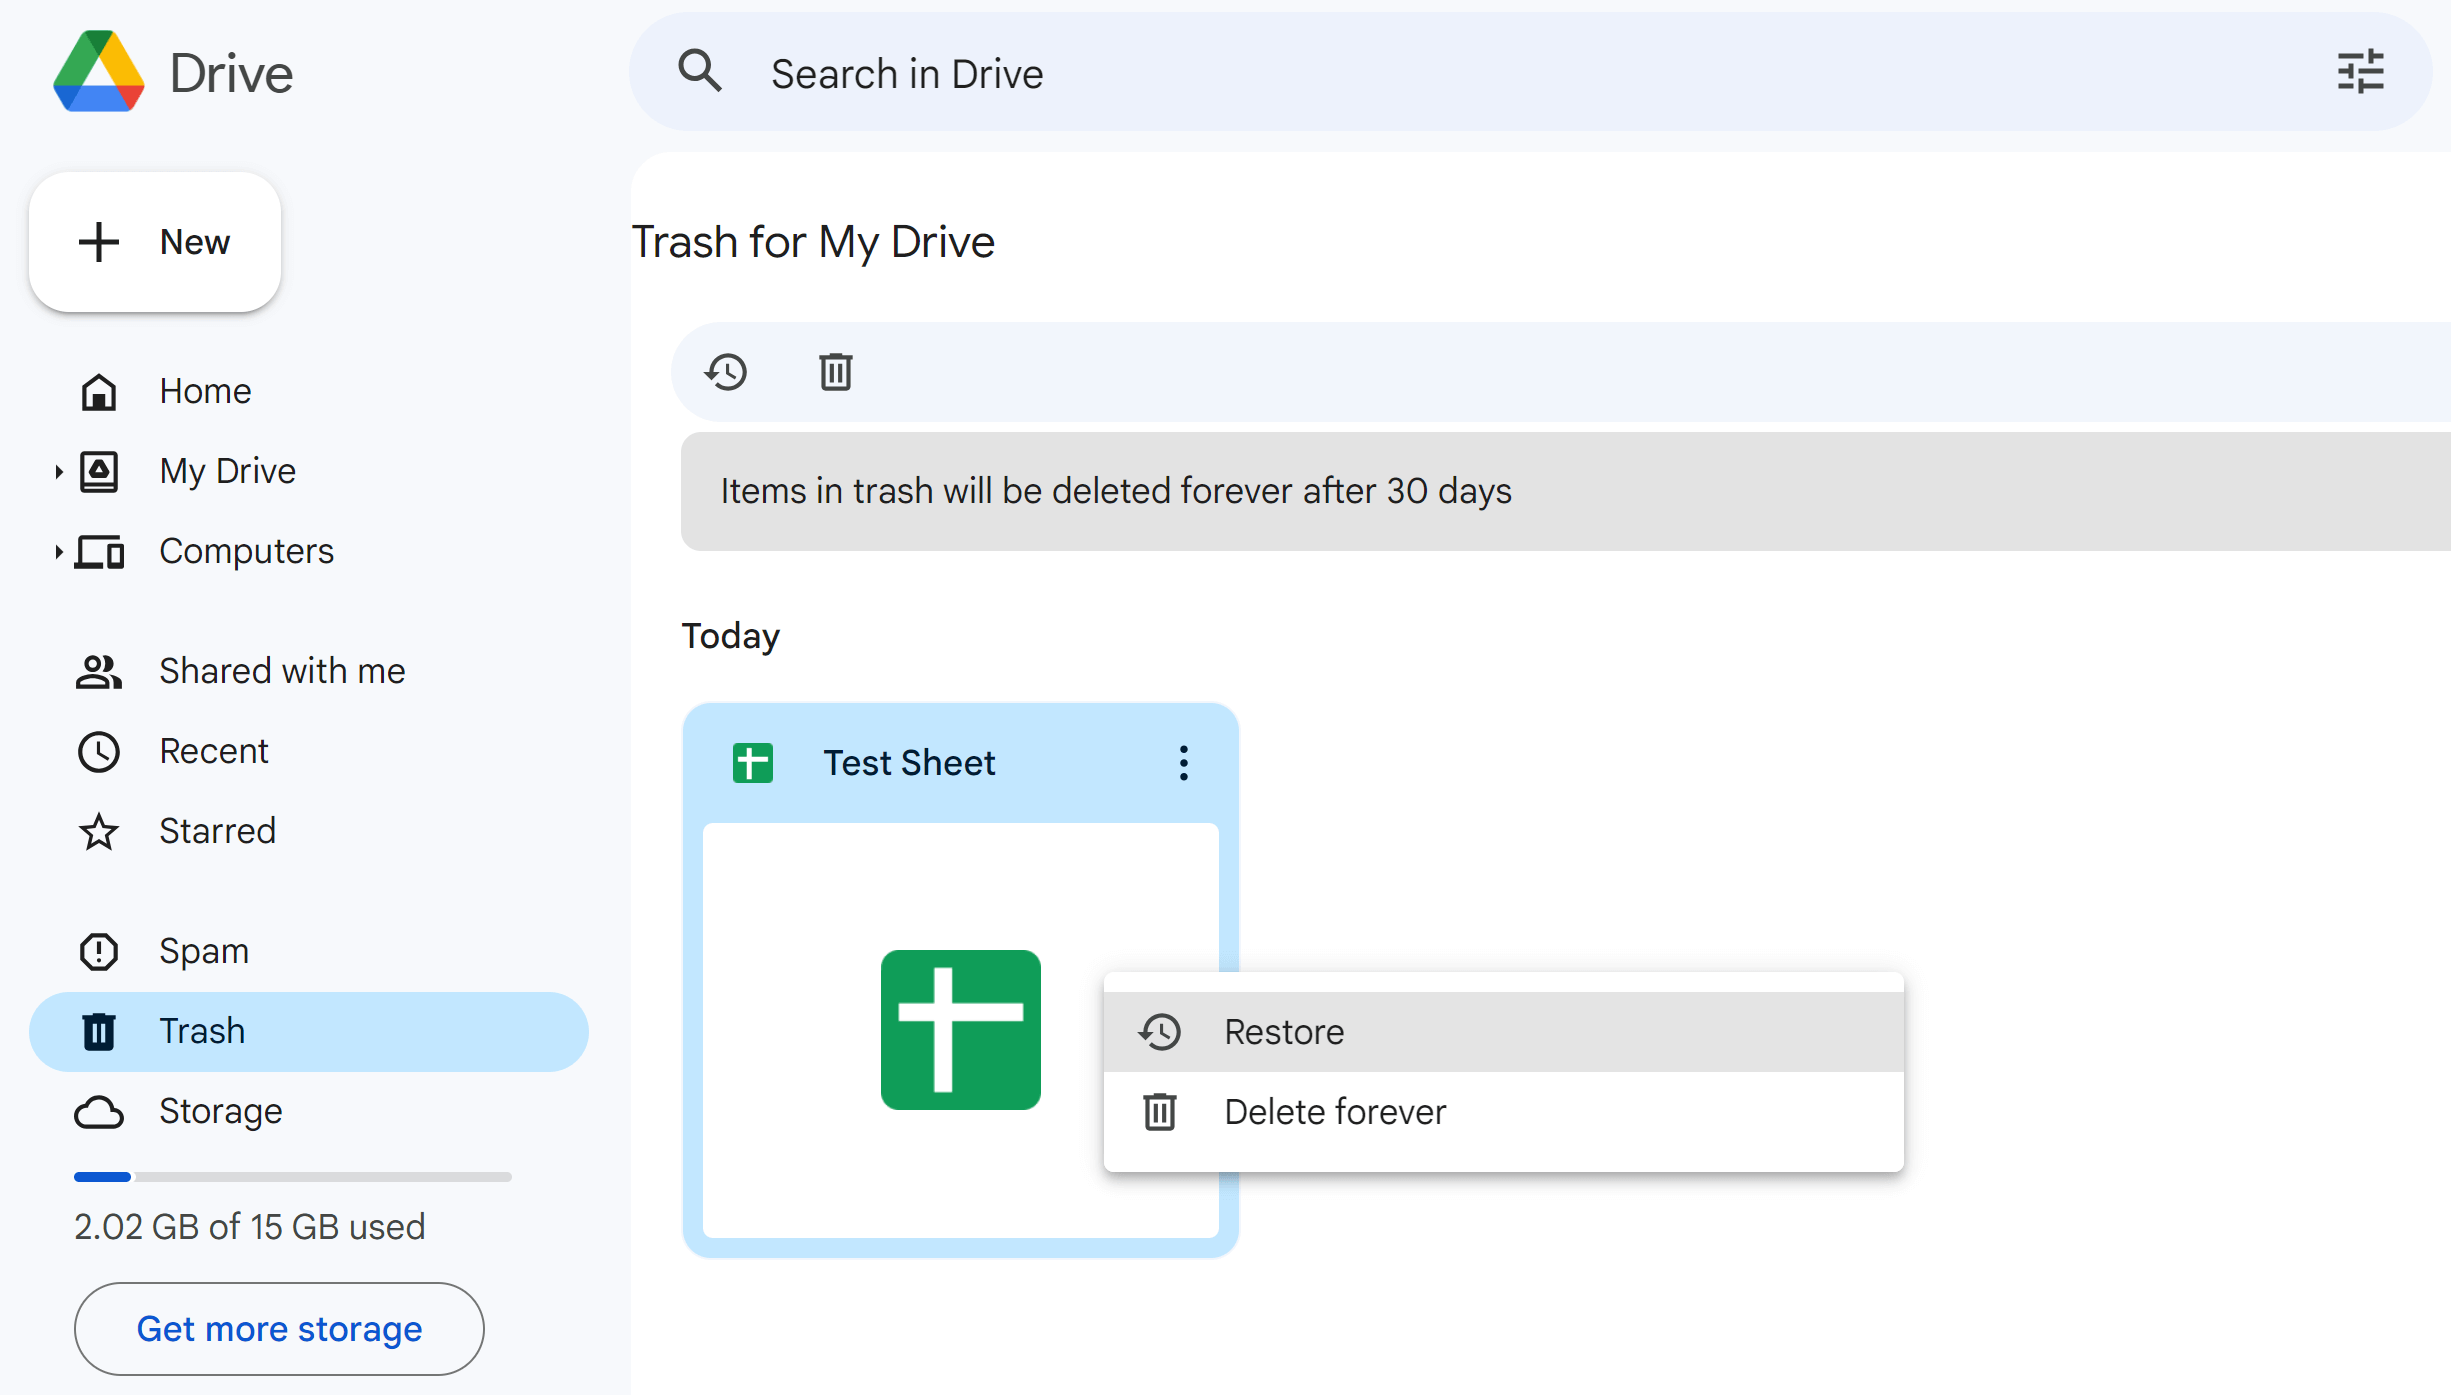Click the Storage cloud icon

[x=98, y=1111]
